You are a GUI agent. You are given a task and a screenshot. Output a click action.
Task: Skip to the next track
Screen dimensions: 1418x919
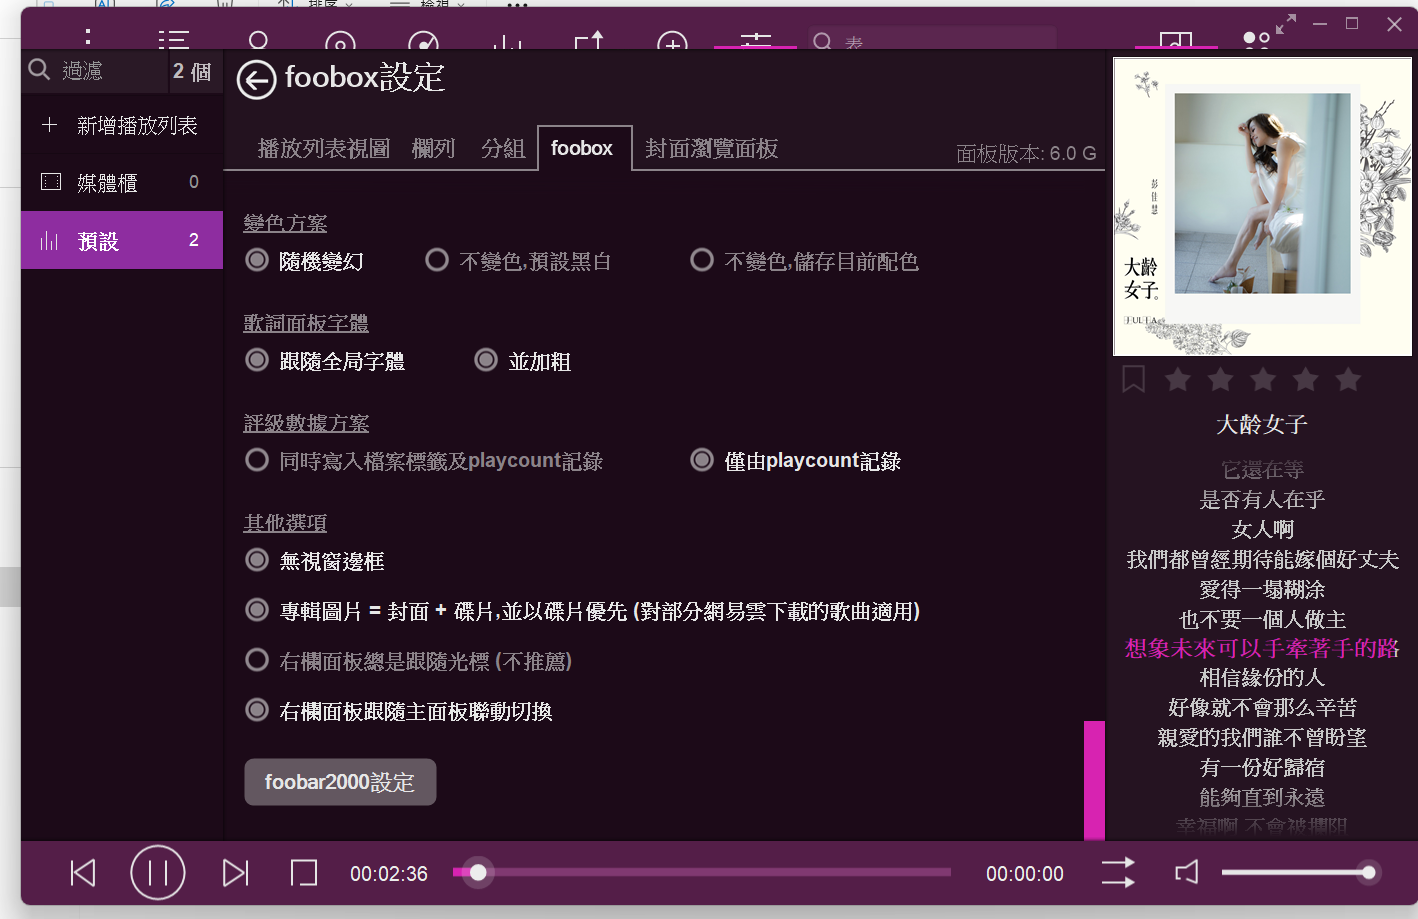point(235,873)
